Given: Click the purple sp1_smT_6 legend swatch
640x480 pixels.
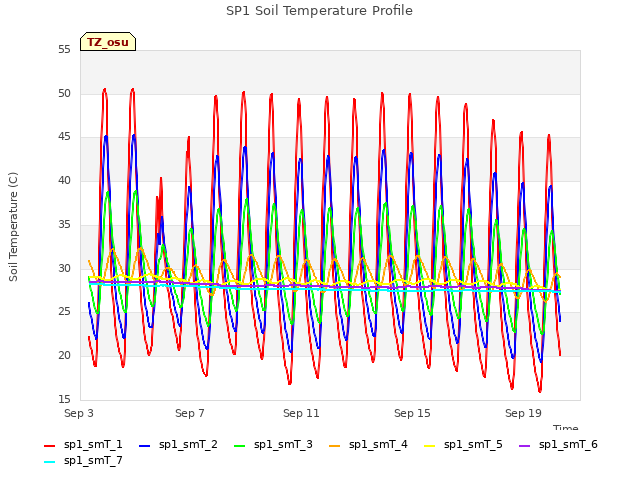Looking at the screenshot, I should click(524, 446).
